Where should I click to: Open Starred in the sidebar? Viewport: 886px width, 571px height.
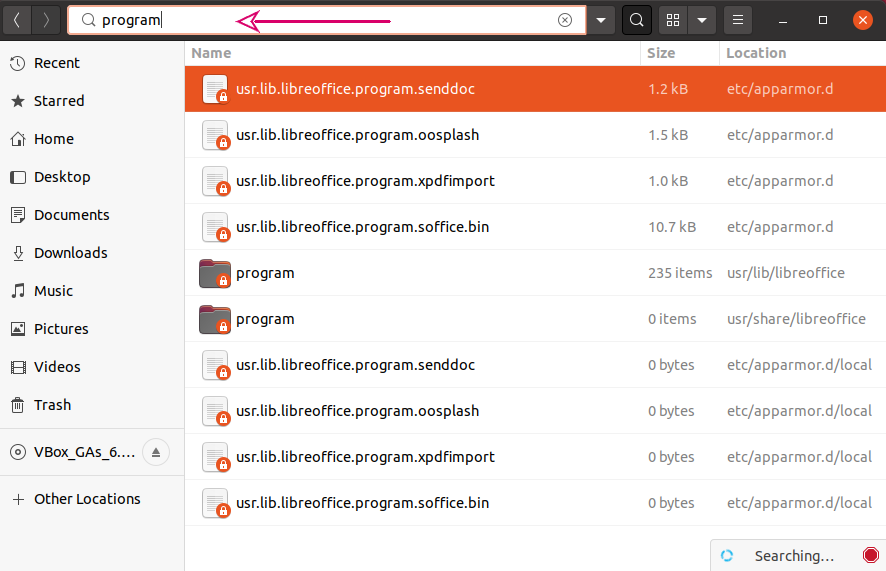(x=92, y=101)
